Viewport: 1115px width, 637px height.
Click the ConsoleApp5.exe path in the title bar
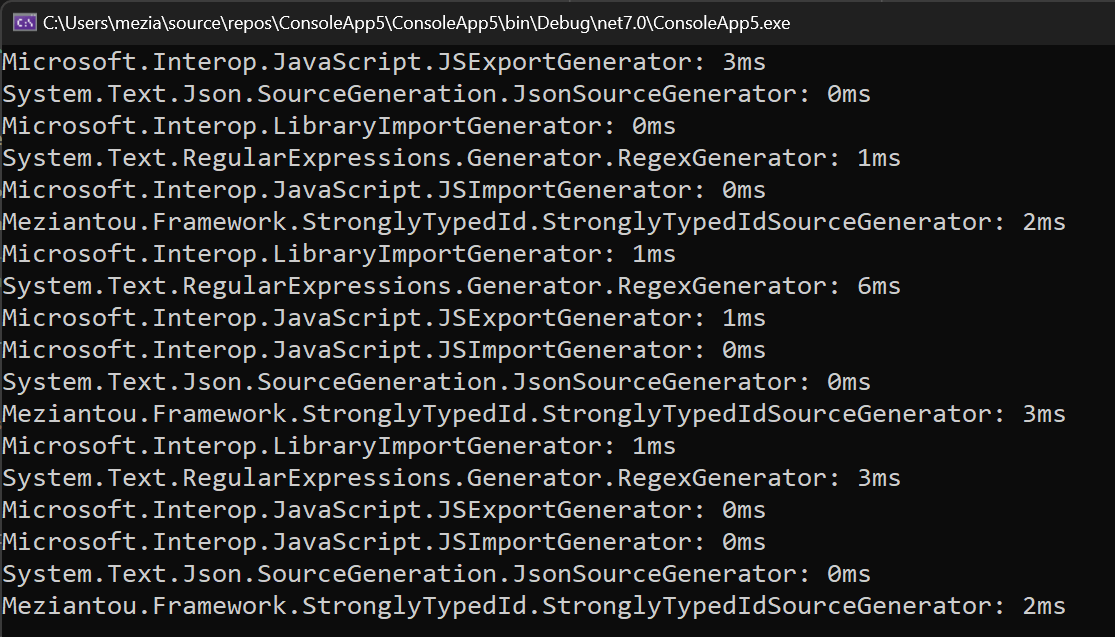[x=416, y=22]
